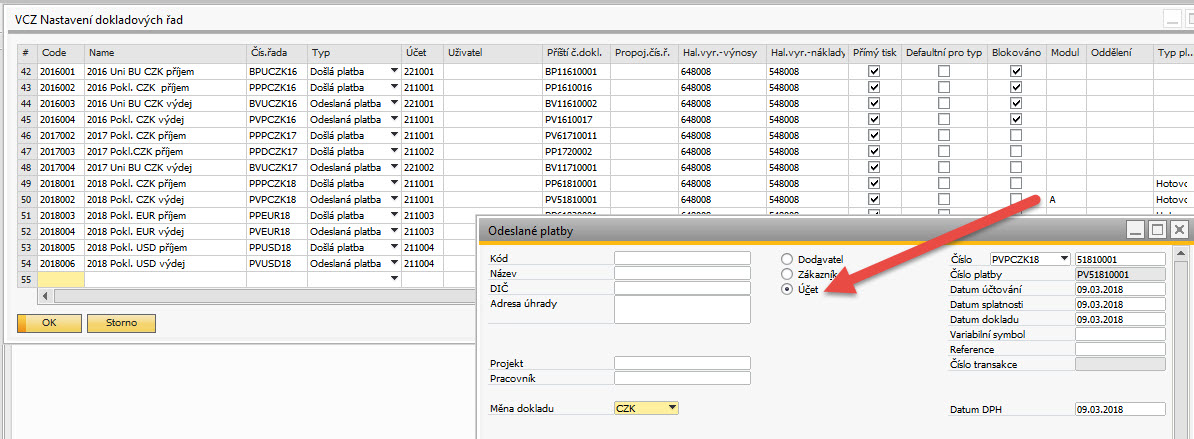Open Typ dropdown for row 2018002
Image resolution: width=1194 pixels, height=439 pixels.
click(x=394, y=199)
